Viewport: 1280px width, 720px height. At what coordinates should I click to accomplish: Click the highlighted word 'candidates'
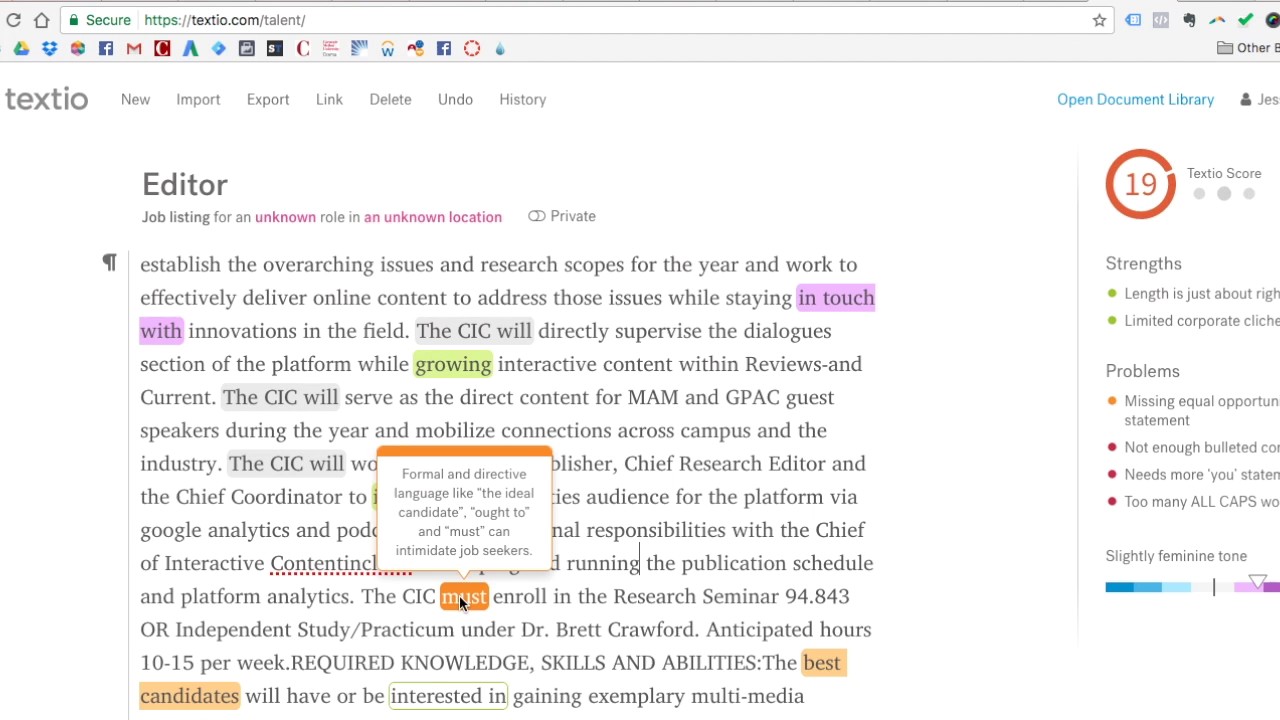[x=190, y=696]
